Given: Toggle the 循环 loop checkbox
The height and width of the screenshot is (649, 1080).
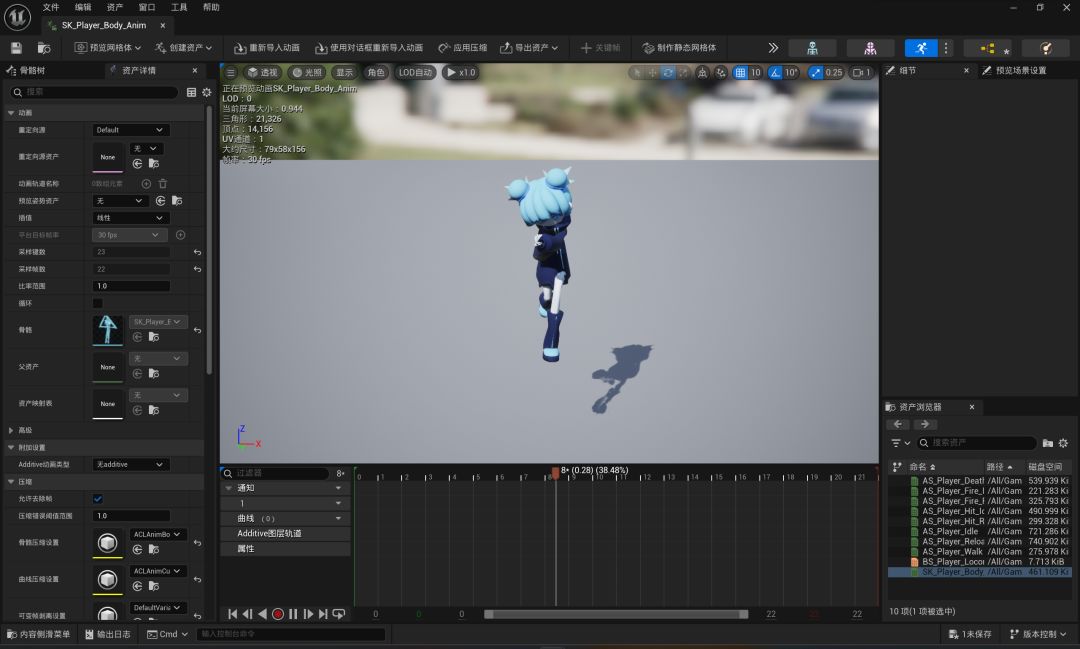Looking at the screenshot, I should tap(98, 303).
